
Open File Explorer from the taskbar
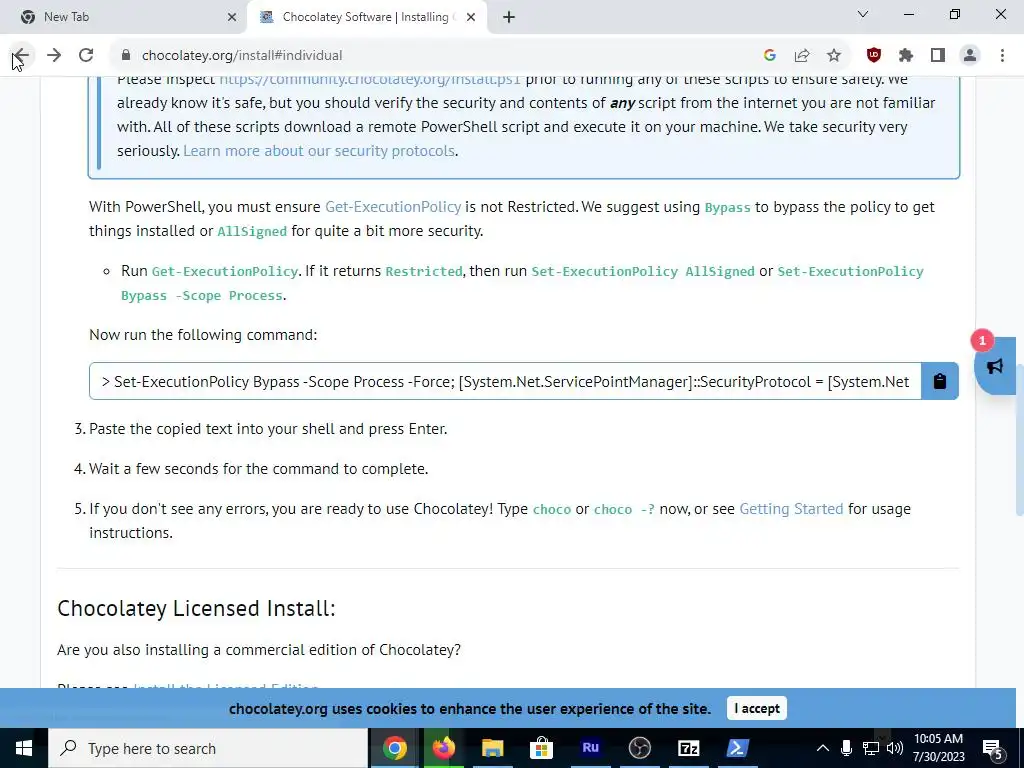(492, 748)
